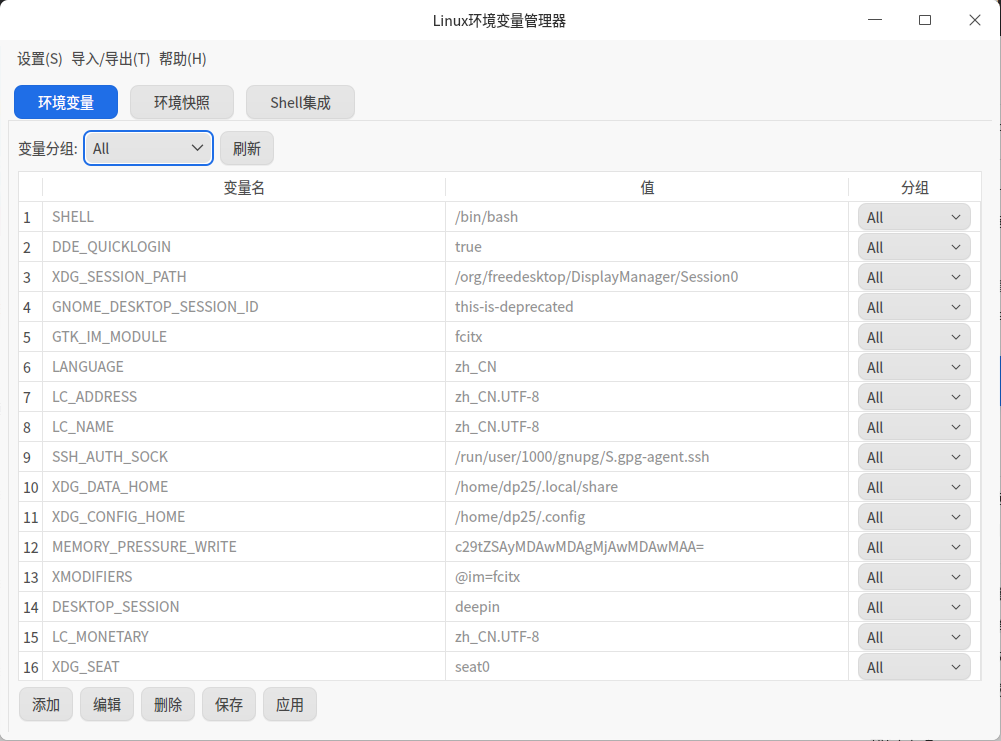Select the SHELL variable name cell

point(244,217)
